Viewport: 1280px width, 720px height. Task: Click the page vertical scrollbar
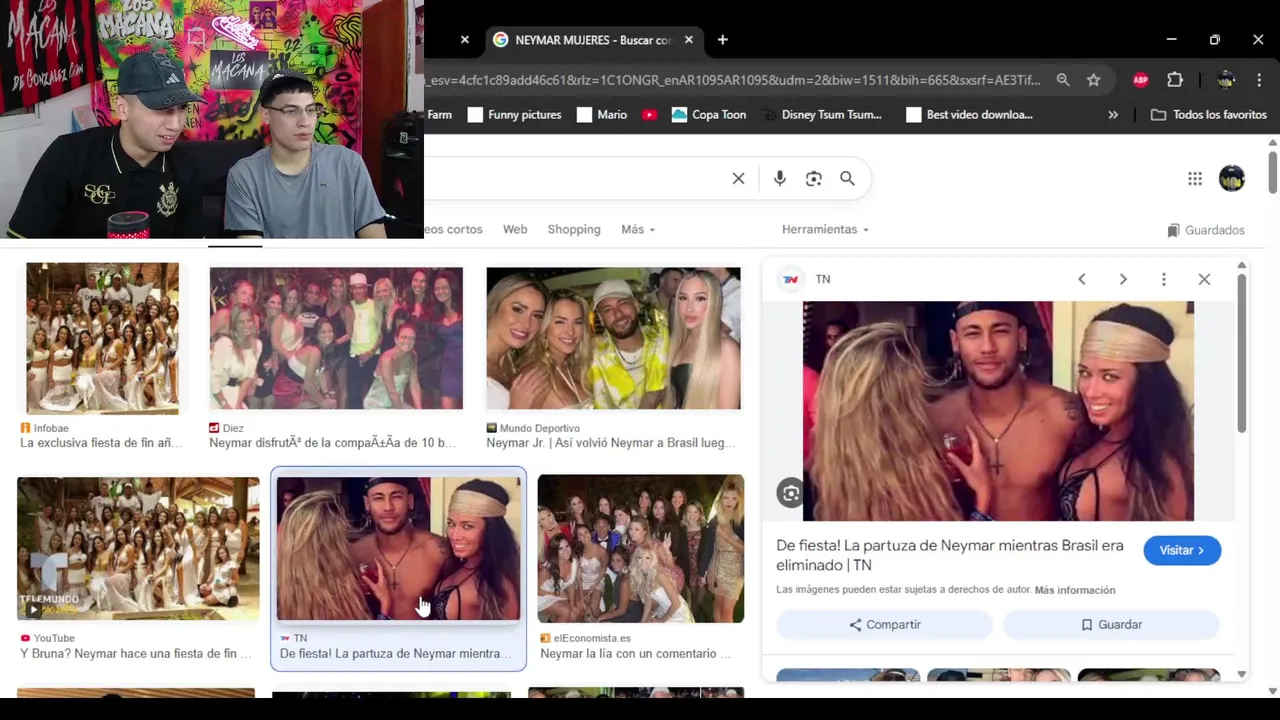tap(1273, 172)
